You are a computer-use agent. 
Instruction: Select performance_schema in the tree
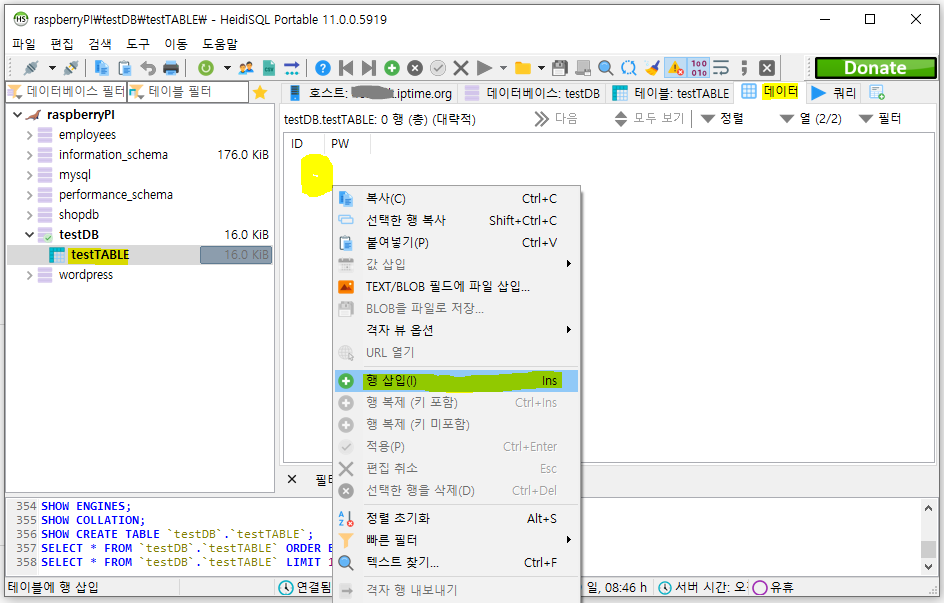pyautogui.click(x=116, y=194)
